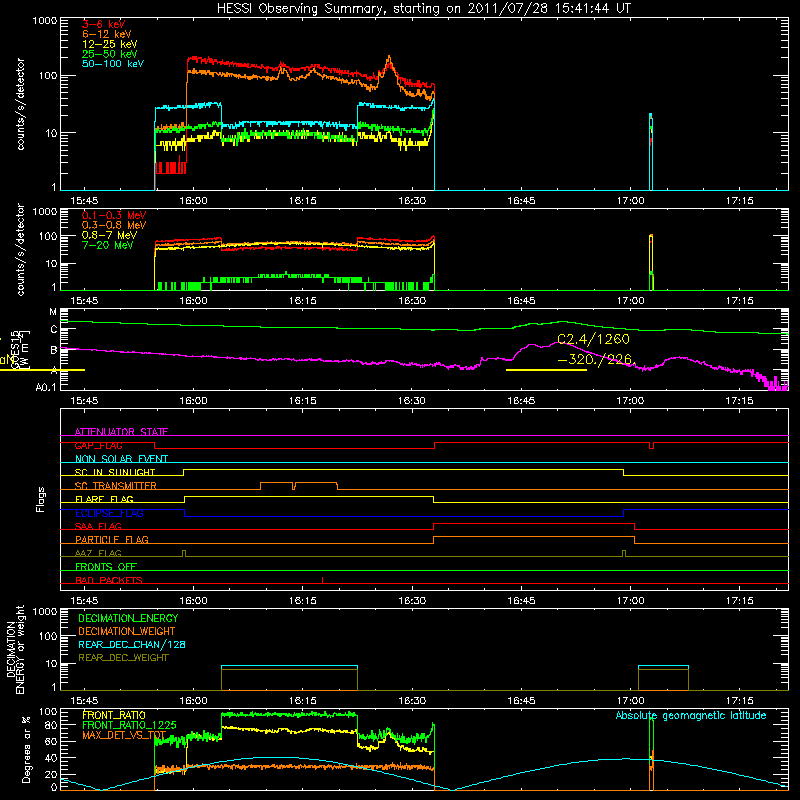
Task: Select the FLARE_FLAG label
Action: [x=104, y=499]
